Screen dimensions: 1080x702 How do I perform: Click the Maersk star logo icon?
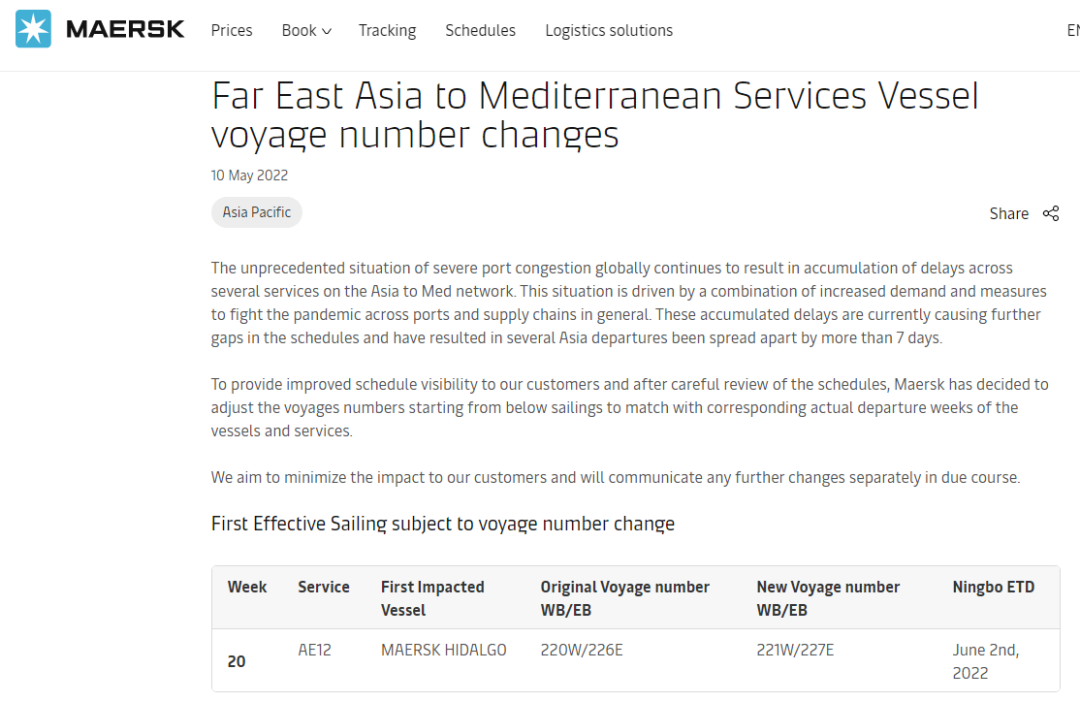33,30
